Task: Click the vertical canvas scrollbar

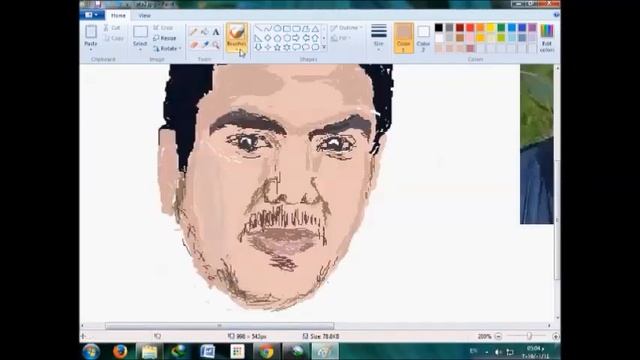Action: pyautogui.click(x=557, y=220)
